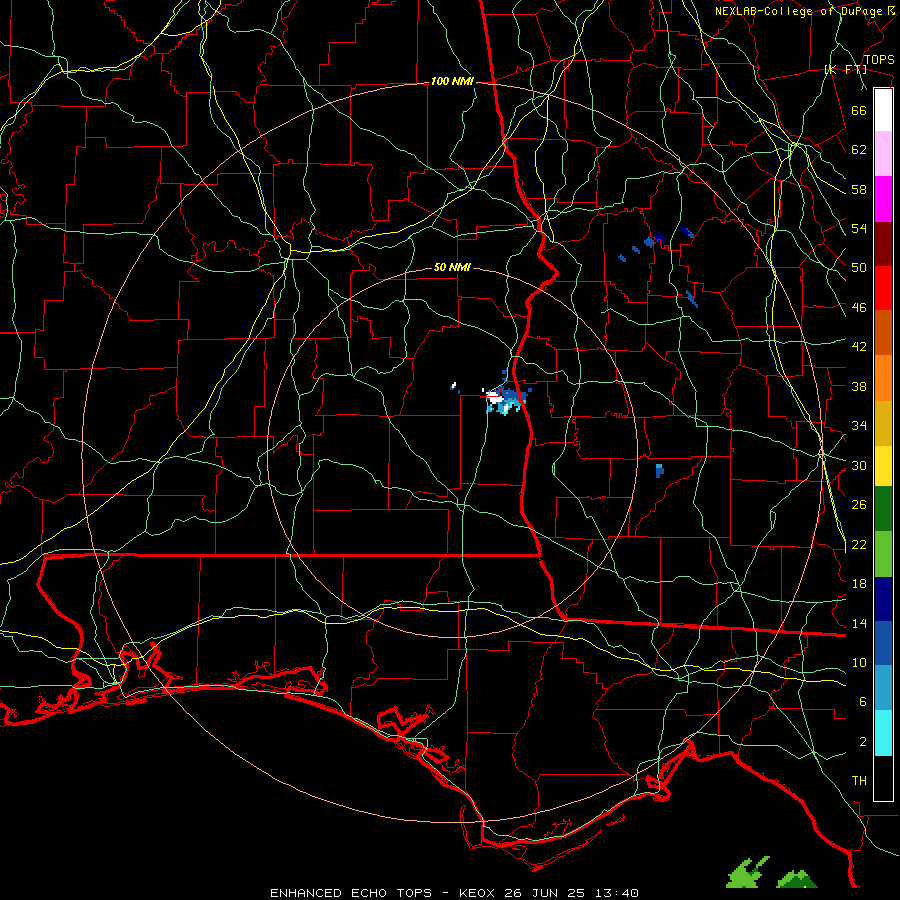The width and height of the screenshot is (900, 900).
Task: Click the legend value "54"
Action: pos(859,228)
